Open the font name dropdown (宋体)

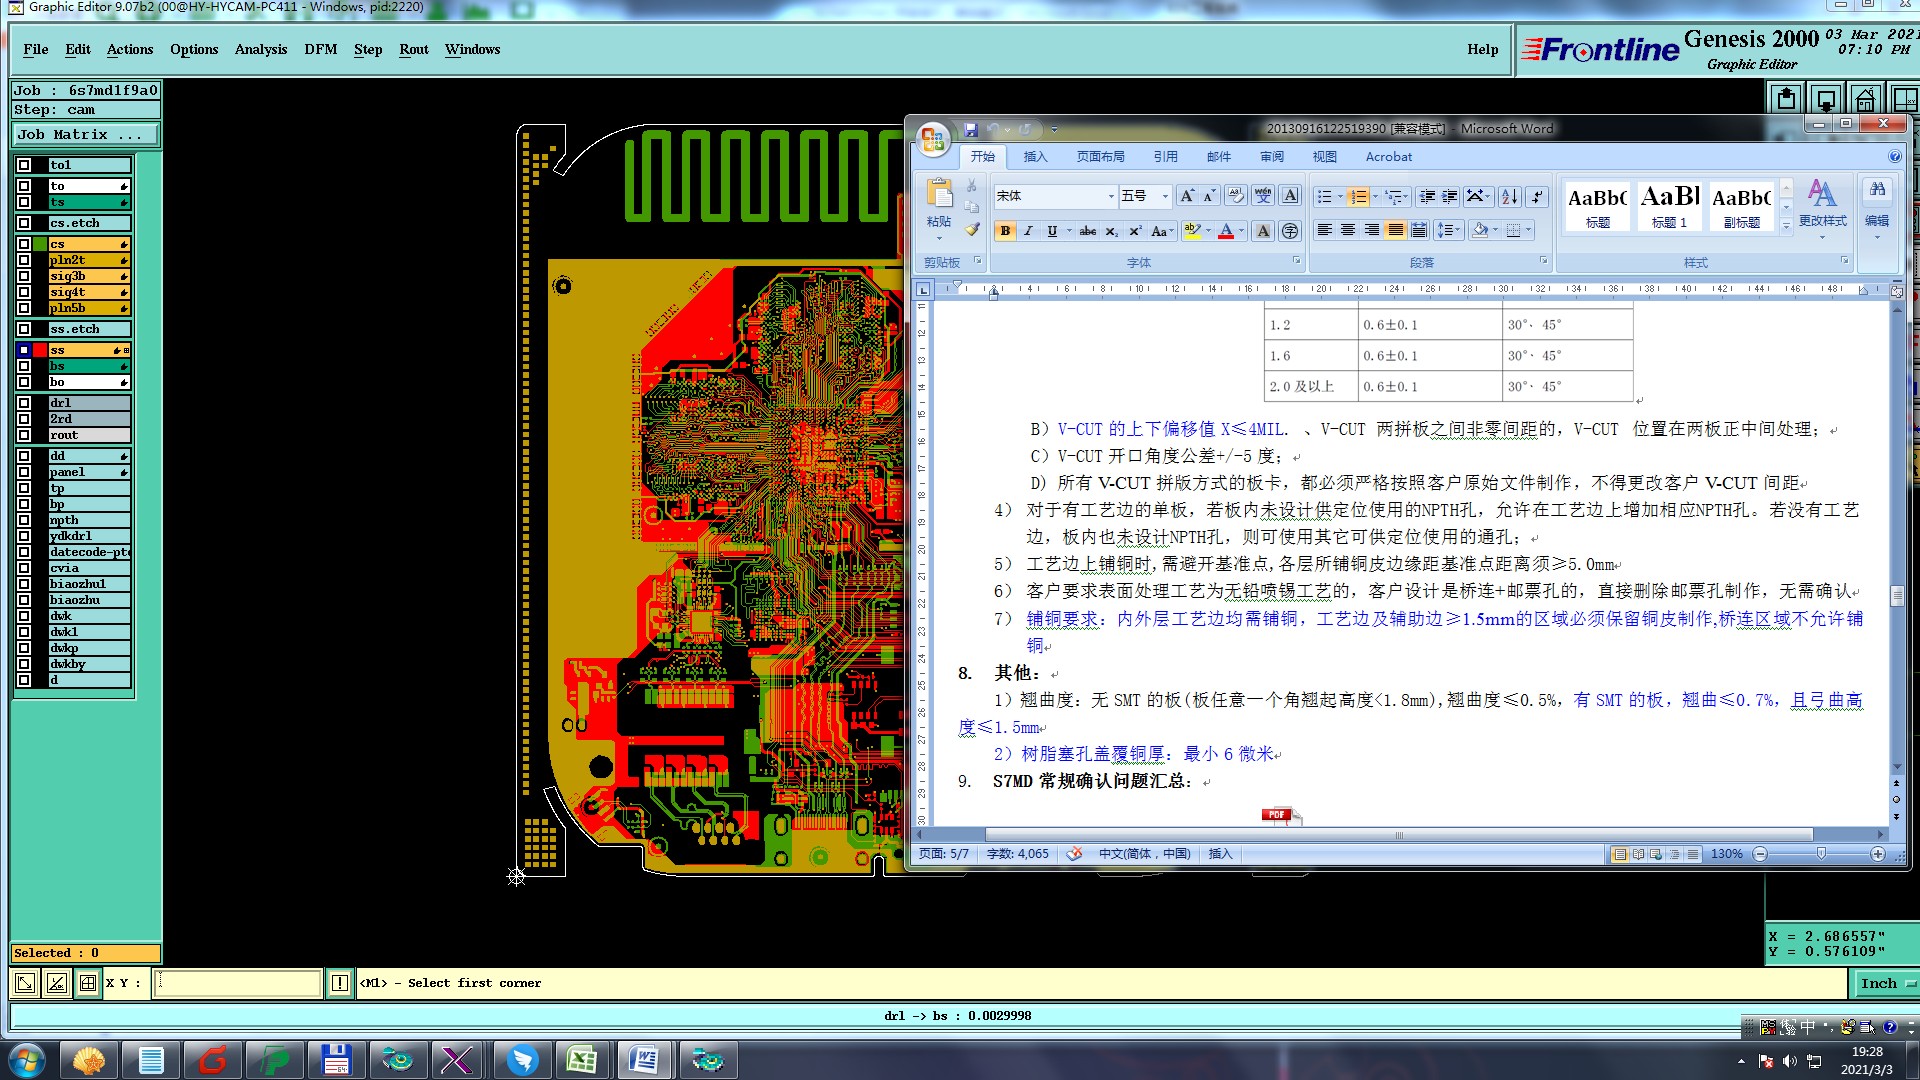1110,196
